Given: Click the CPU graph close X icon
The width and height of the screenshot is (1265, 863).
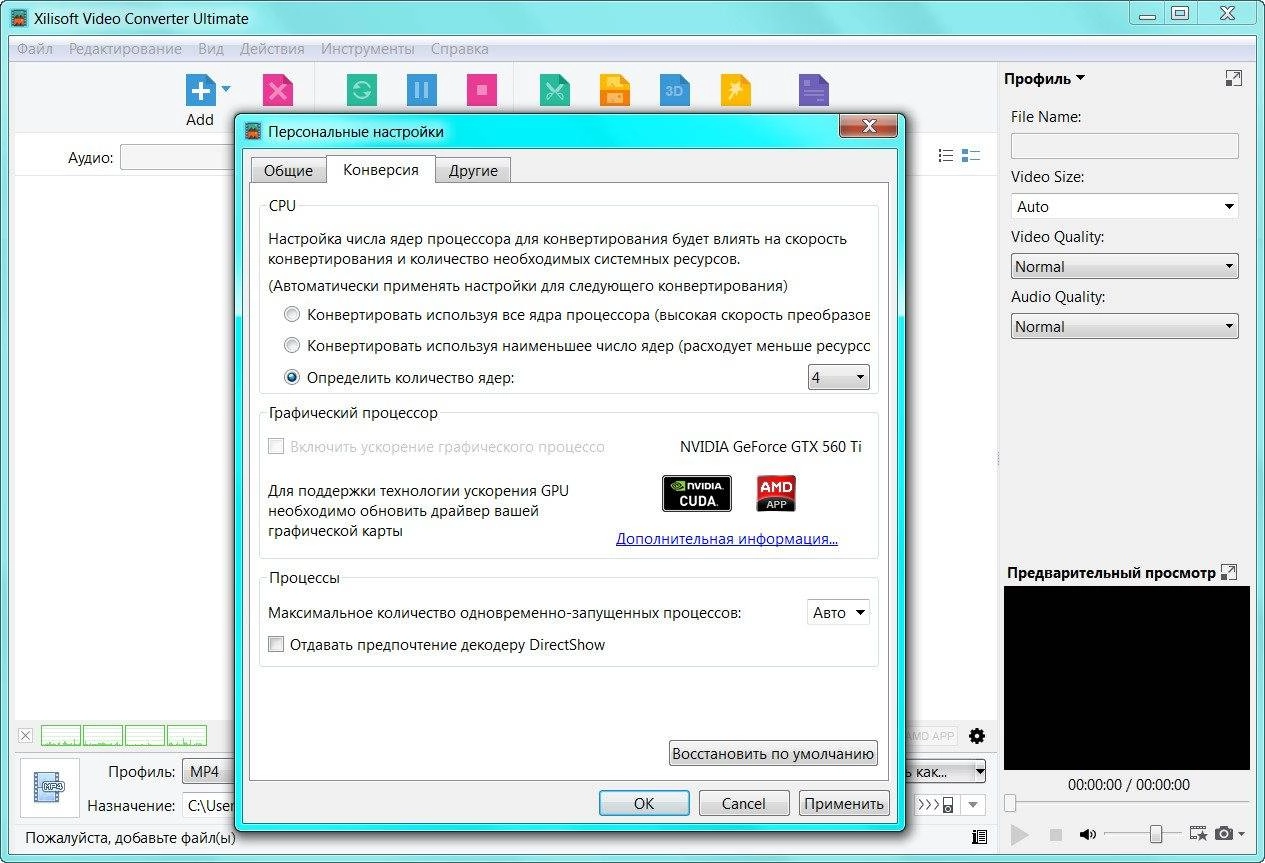Looking at the screenshot, I should click(x=26, y=736).
